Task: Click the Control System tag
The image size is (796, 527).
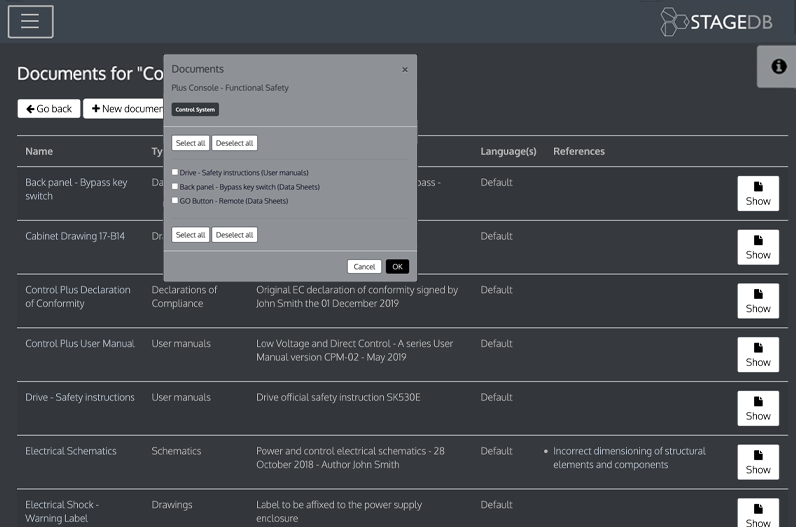Action: point(194,109)
